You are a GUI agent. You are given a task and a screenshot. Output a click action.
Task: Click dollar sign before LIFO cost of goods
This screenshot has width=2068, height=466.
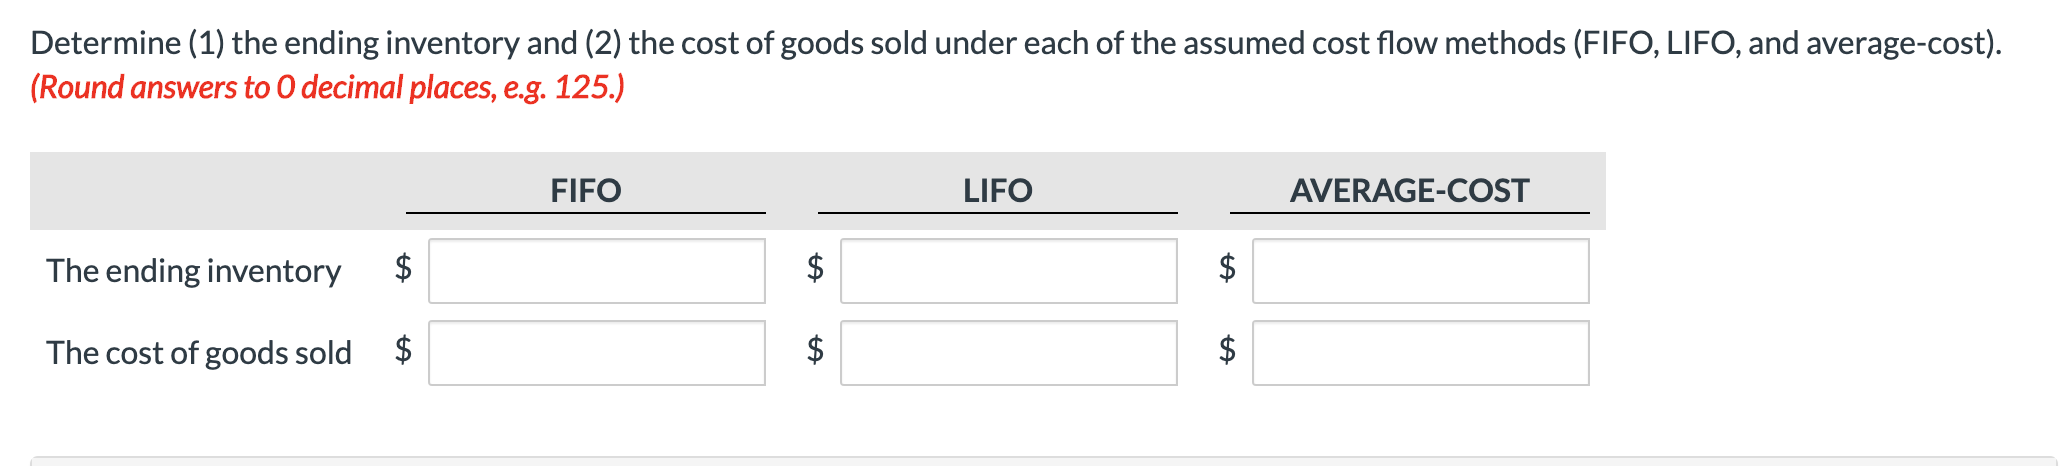click(x=815, y=349)
